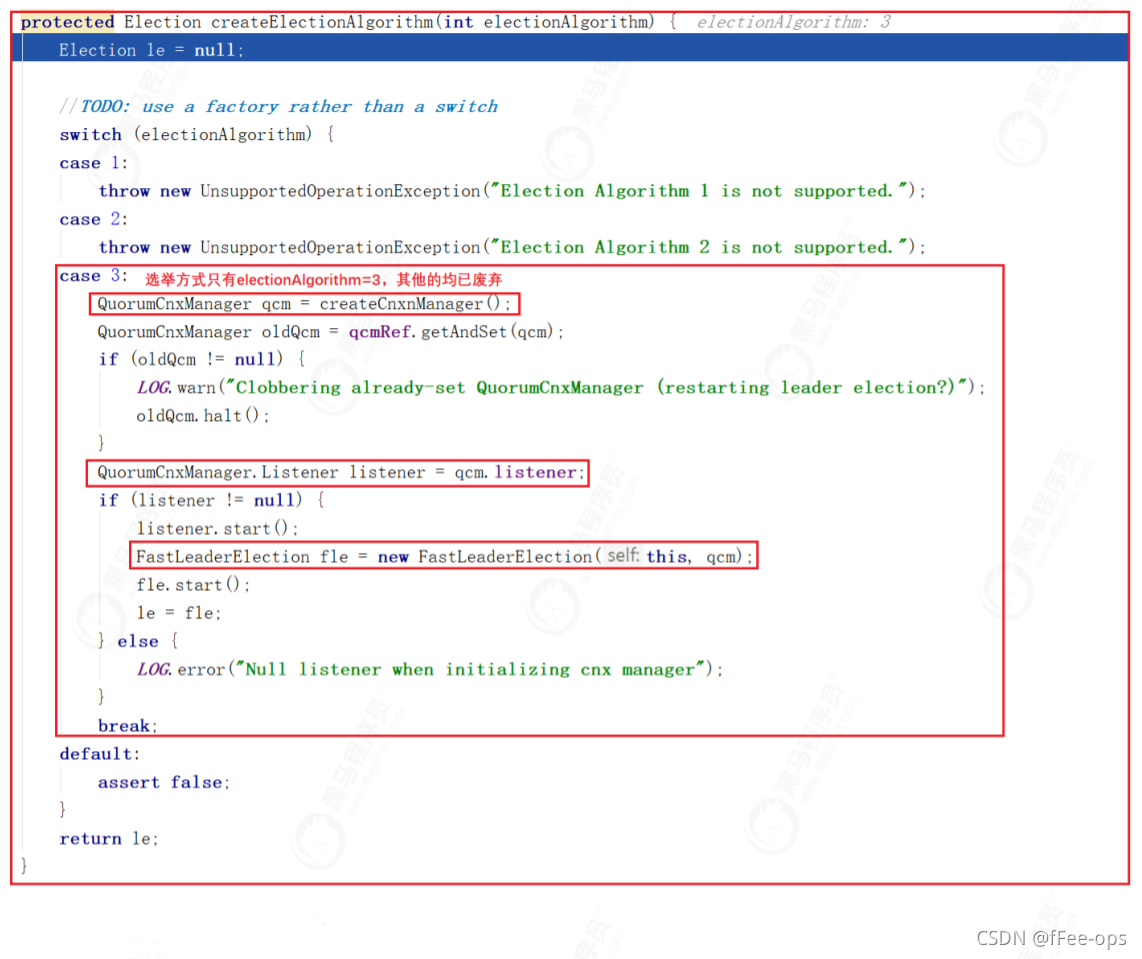Click the 'protected' keyword
This screenshot has height=959, width=1142.
click(x=67, y=22)
